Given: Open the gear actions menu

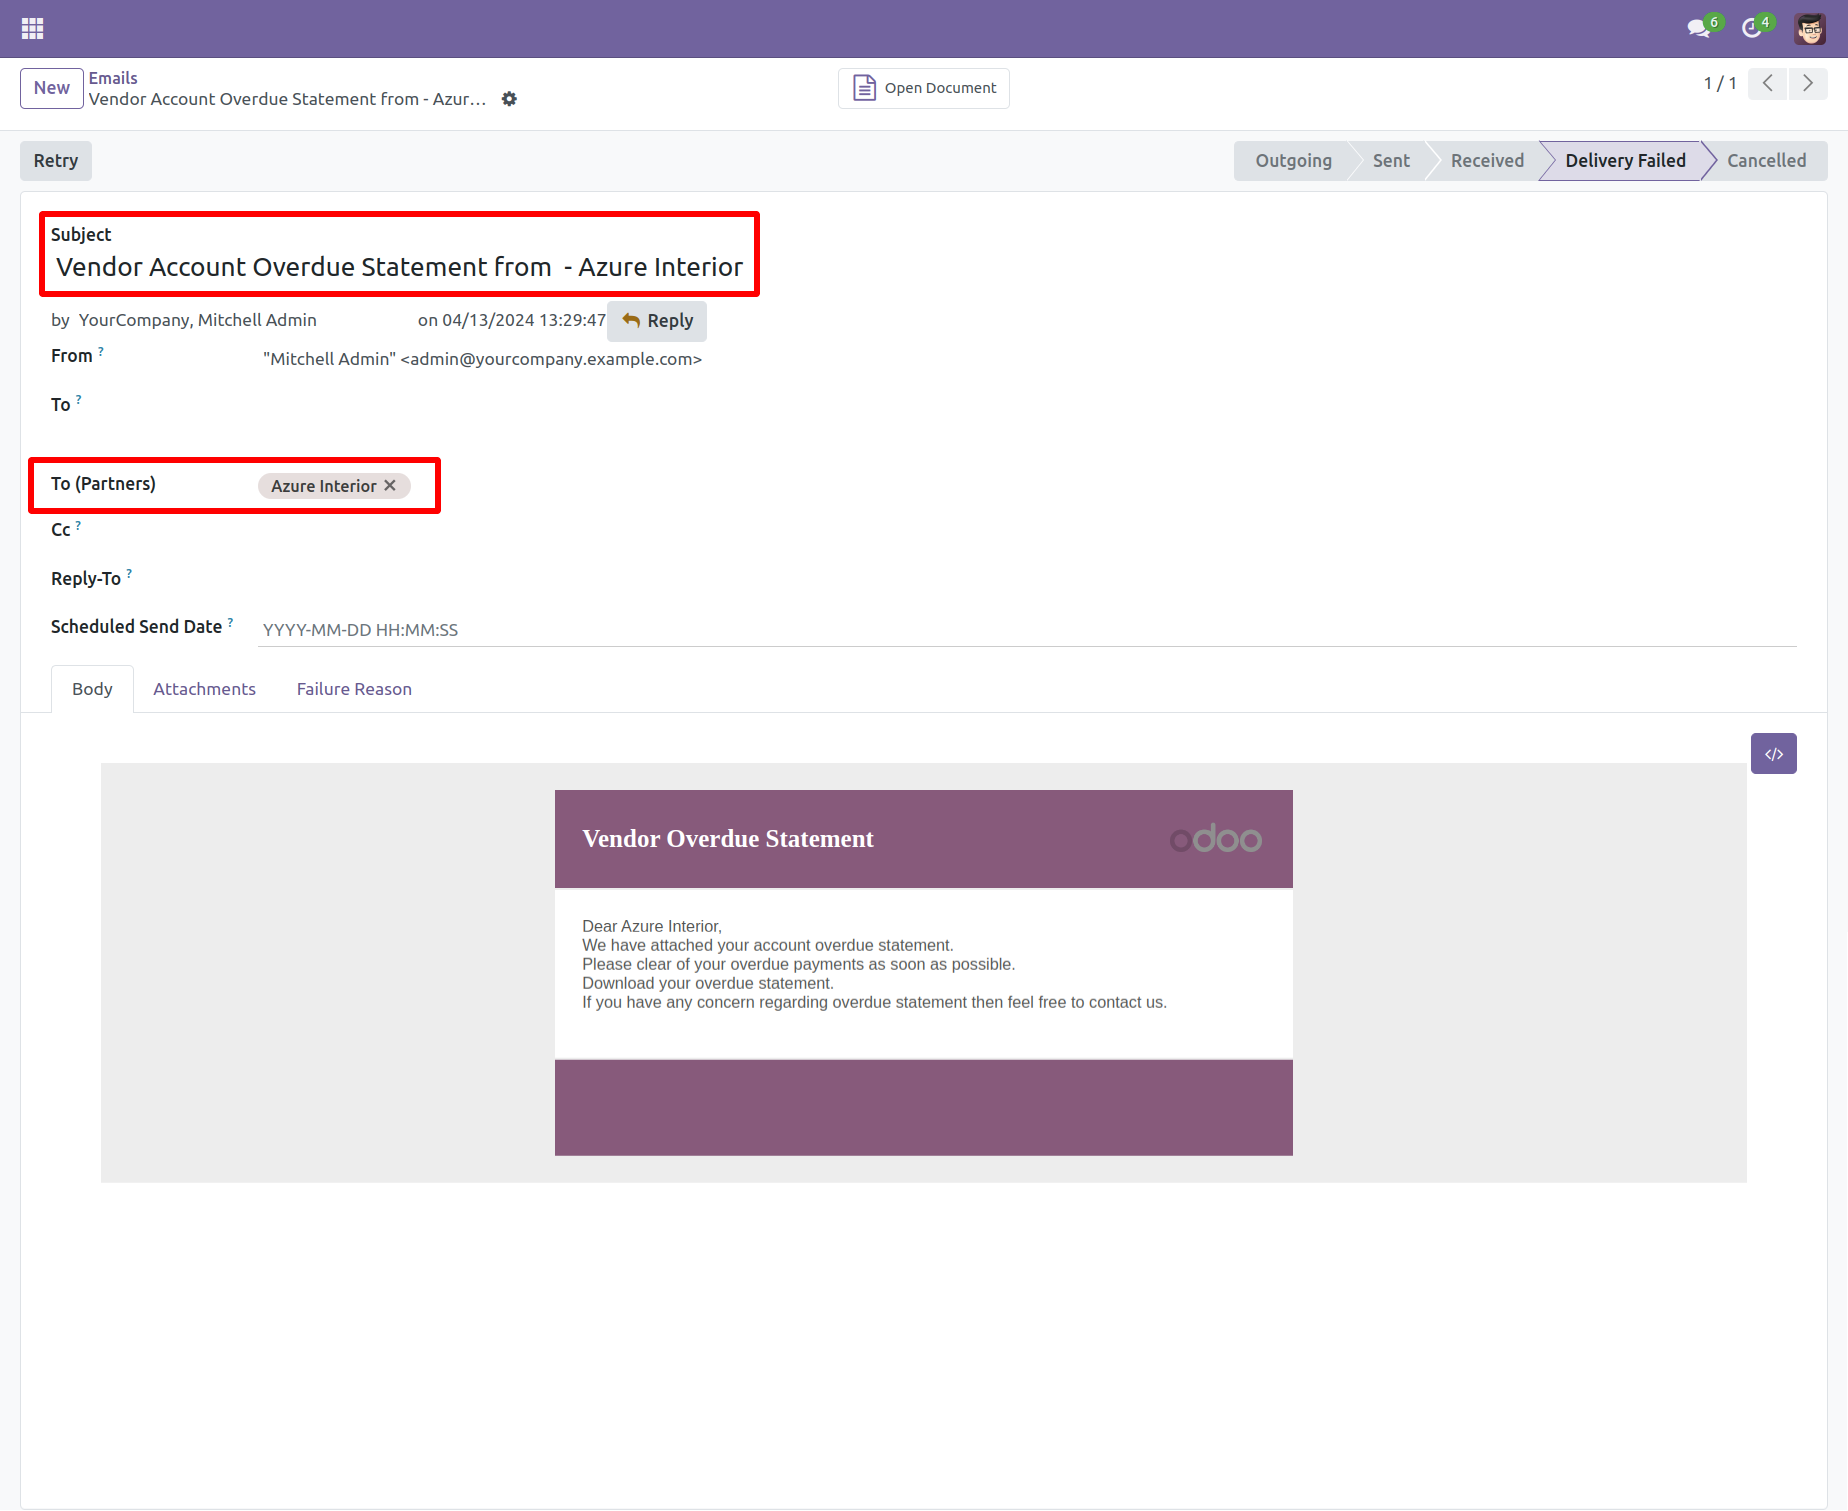Looking at the screenshot, I should [509, 99].
